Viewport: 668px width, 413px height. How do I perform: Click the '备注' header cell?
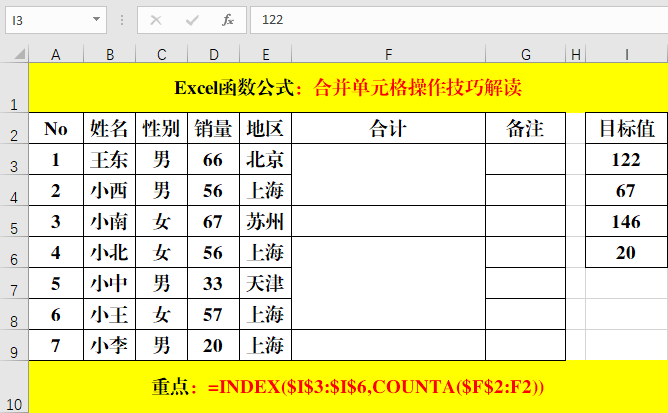pyautogui.click(x=526, y=128)
